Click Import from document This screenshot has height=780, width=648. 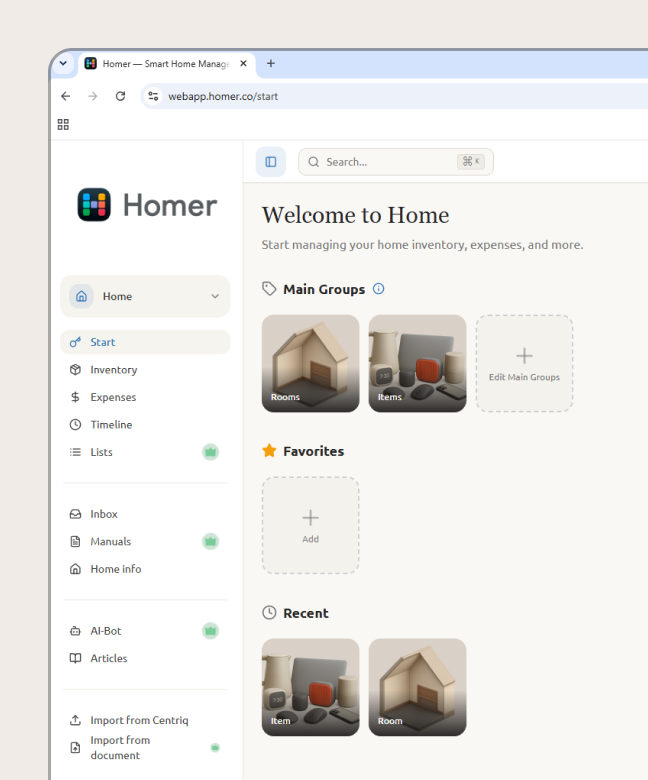point(145,748)
